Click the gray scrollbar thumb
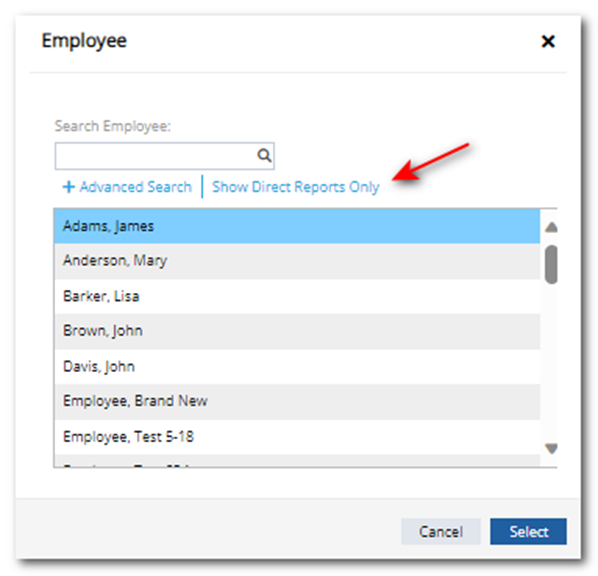This screenshot has height=576, width=598. (551, 264)
